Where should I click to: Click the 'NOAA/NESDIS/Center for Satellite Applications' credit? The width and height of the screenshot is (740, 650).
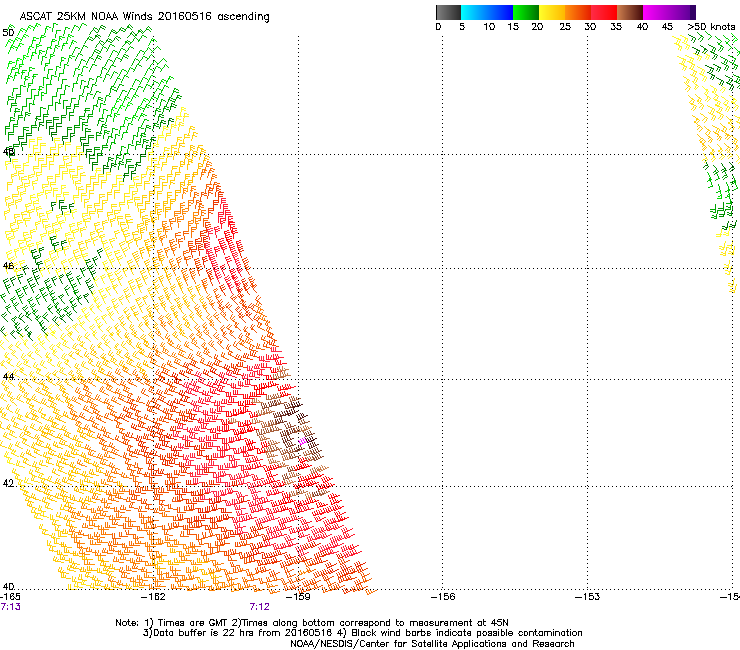point(399,643)
